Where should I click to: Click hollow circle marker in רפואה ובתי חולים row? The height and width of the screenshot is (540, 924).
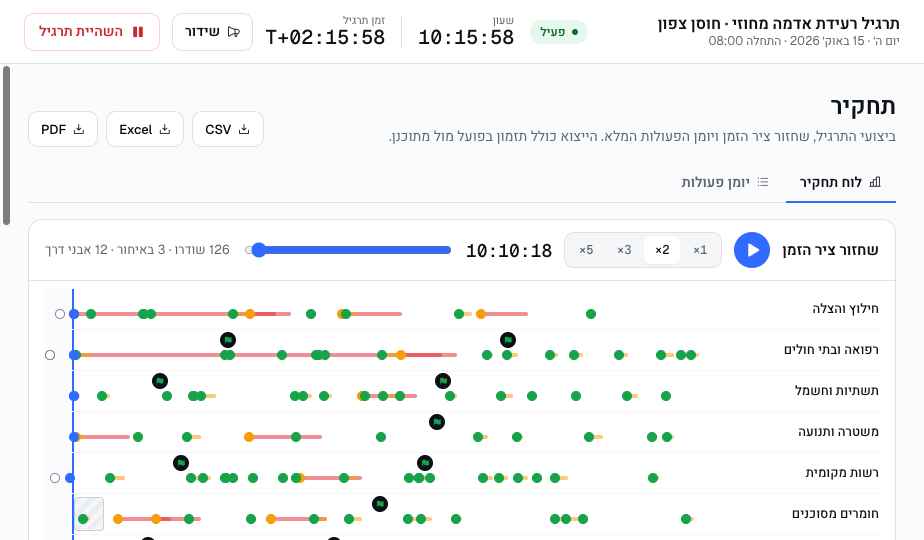[x=50, y=355]
